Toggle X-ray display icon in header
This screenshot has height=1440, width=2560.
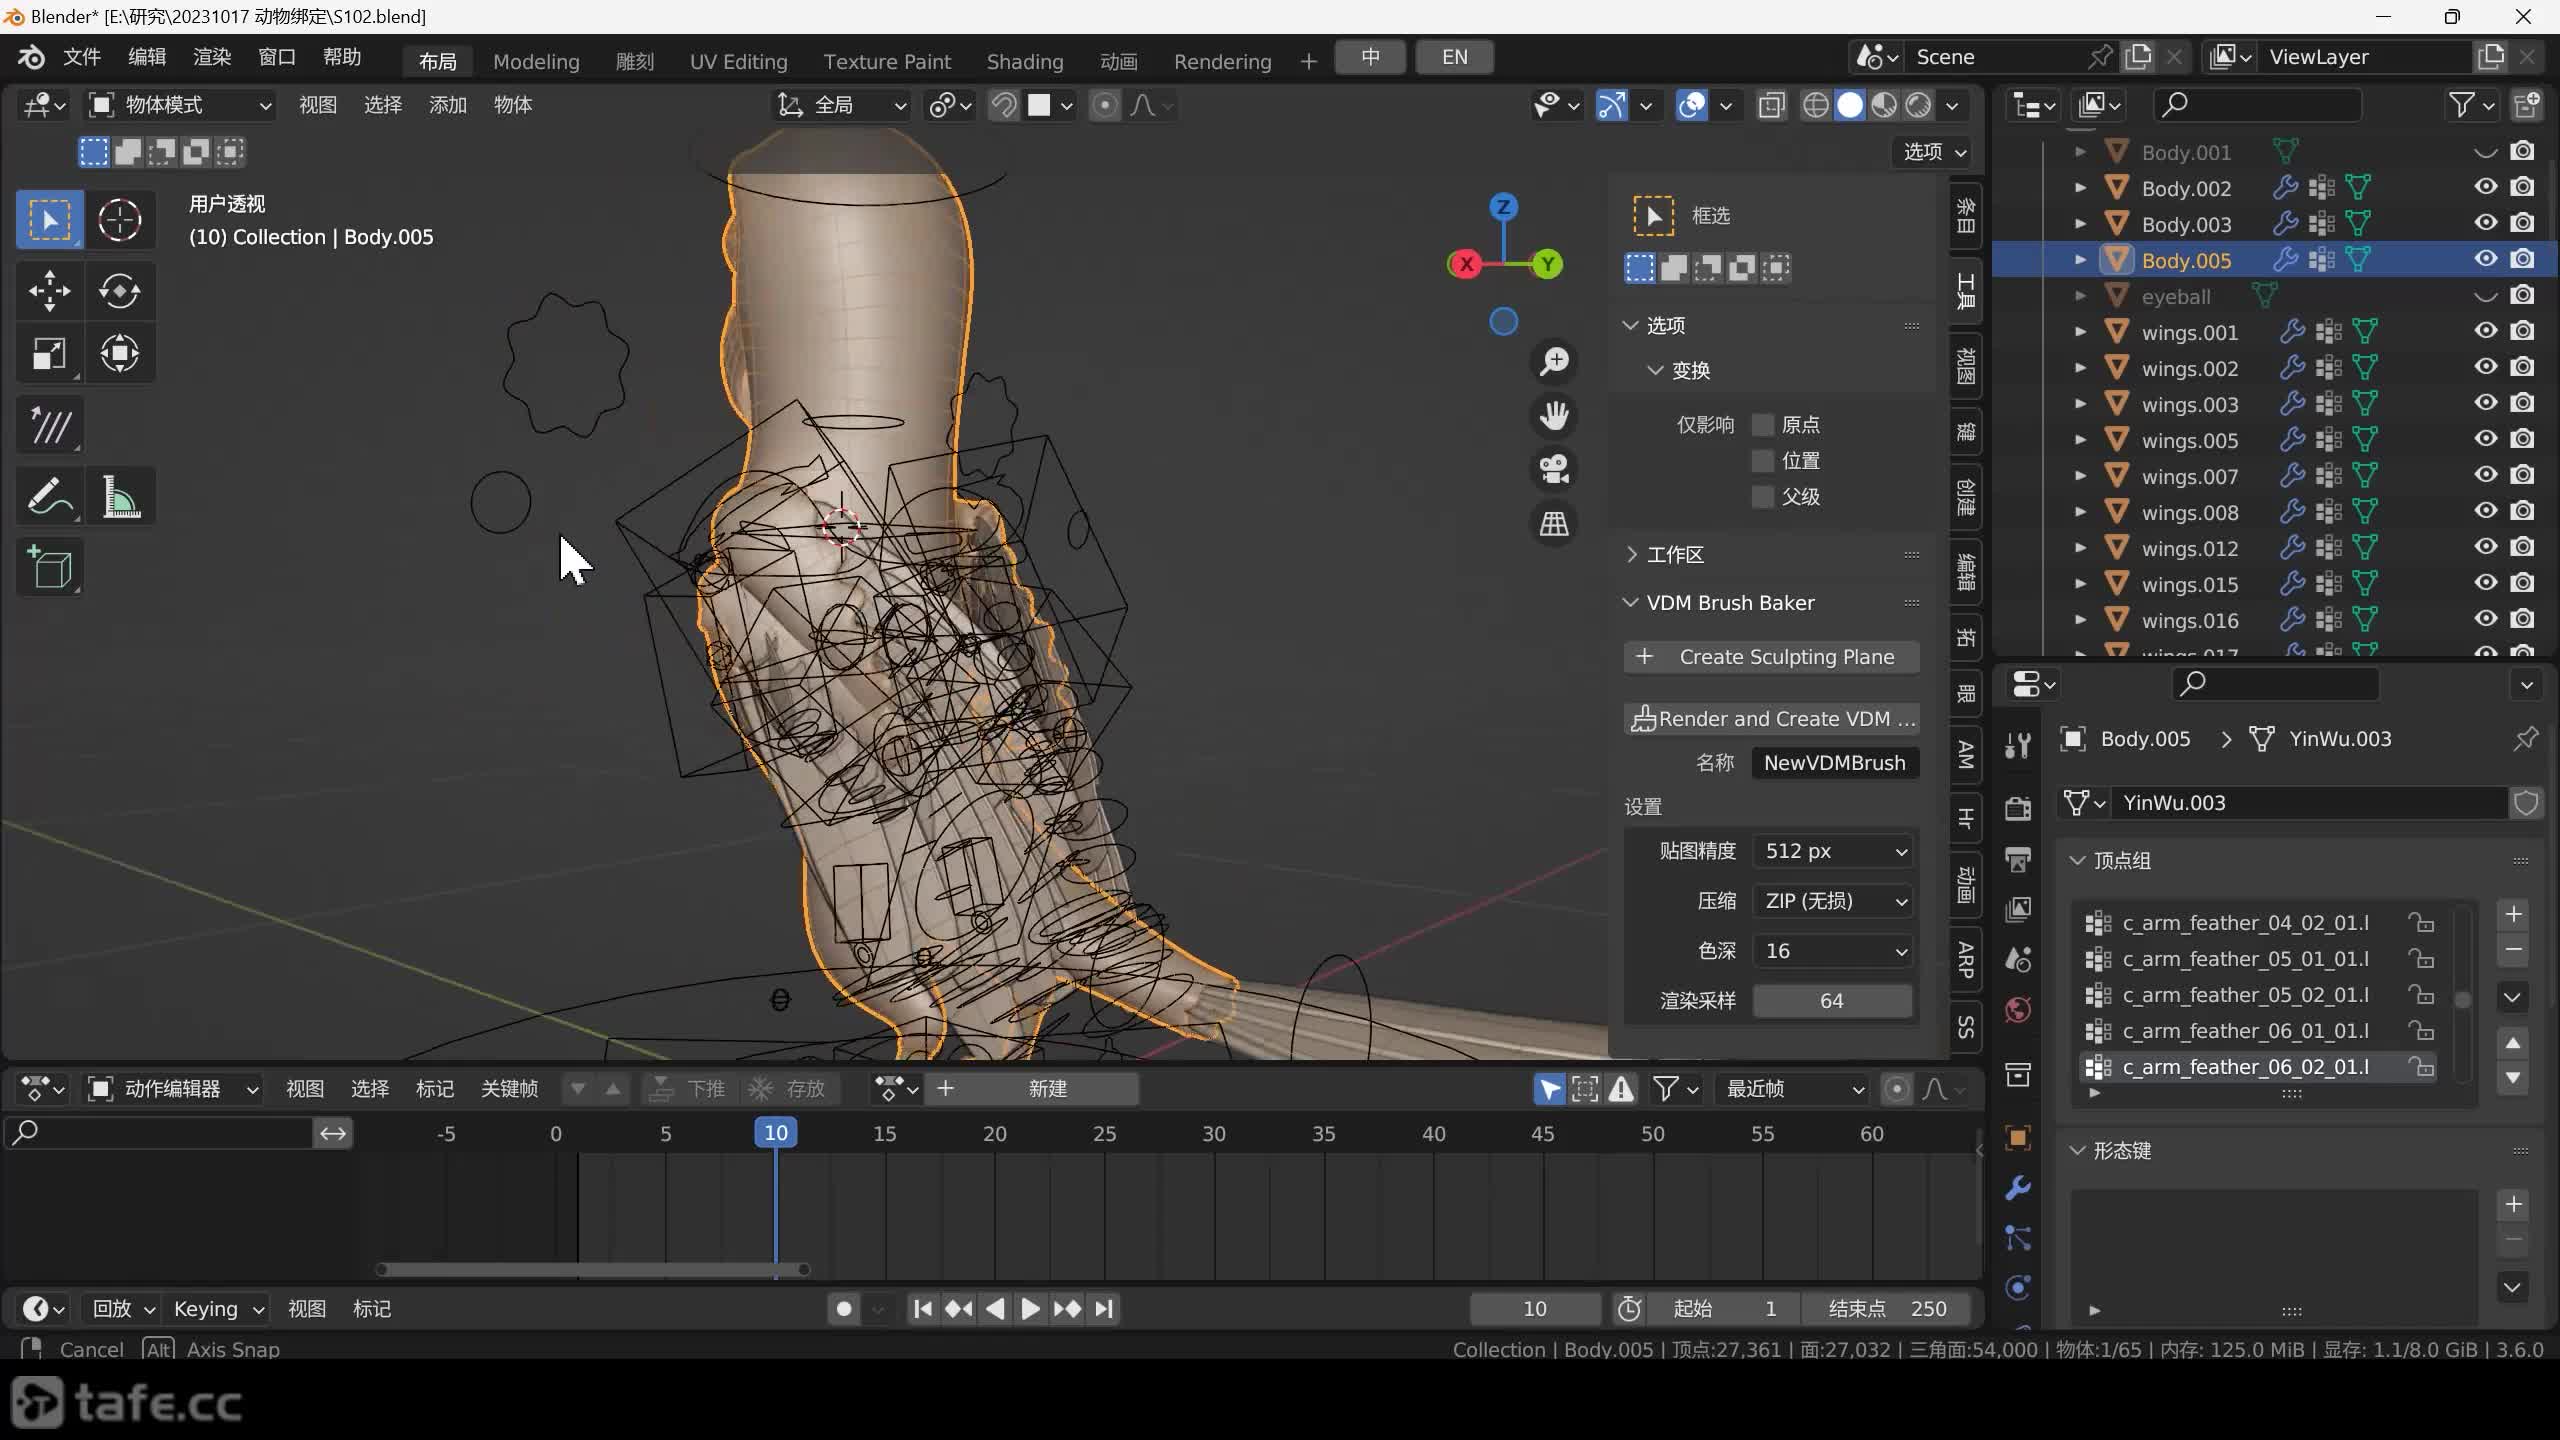(1771, 105)
